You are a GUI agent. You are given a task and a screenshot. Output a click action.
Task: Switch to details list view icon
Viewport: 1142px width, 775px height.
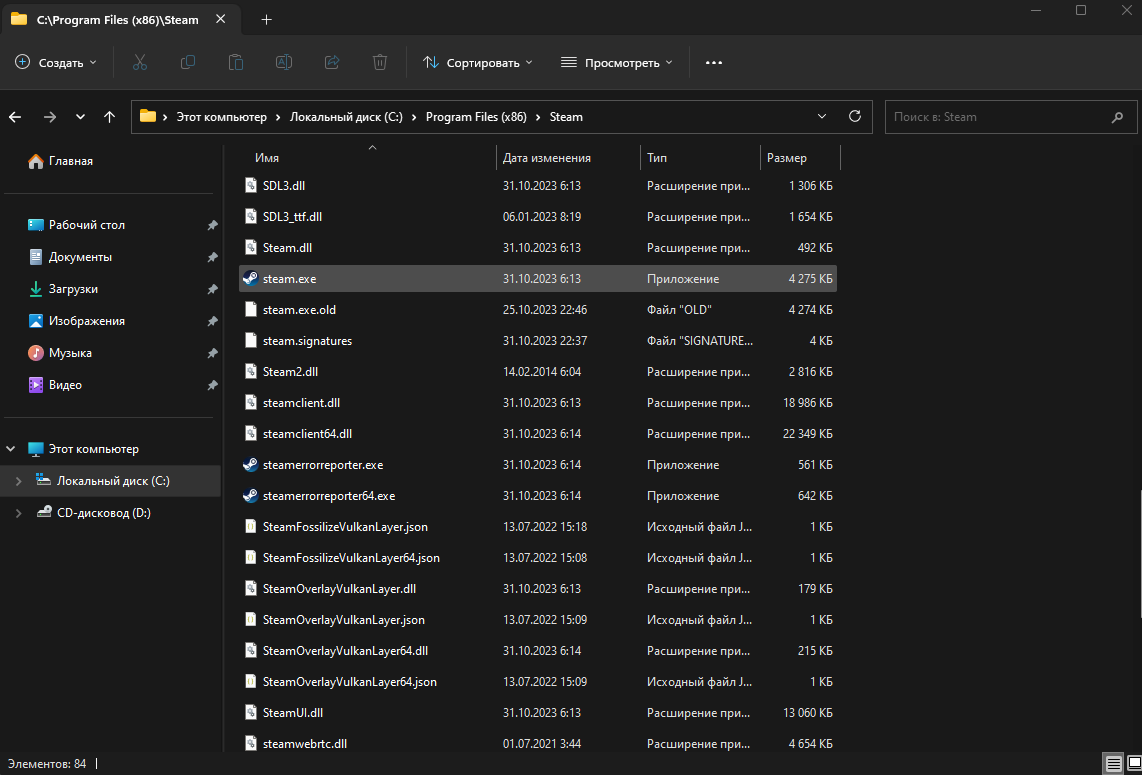tap(1112, 764)
